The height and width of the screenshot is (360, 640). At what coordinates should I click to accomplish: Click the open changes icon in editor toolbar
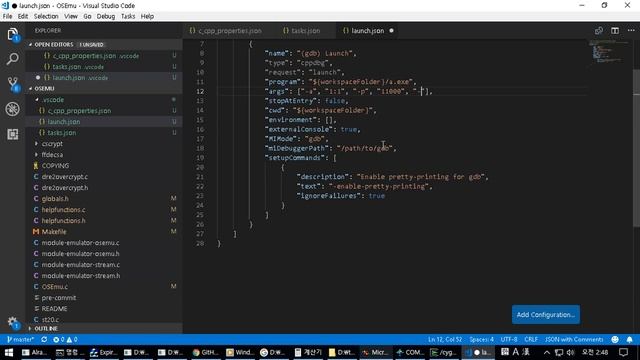click(x=599, y=31)
